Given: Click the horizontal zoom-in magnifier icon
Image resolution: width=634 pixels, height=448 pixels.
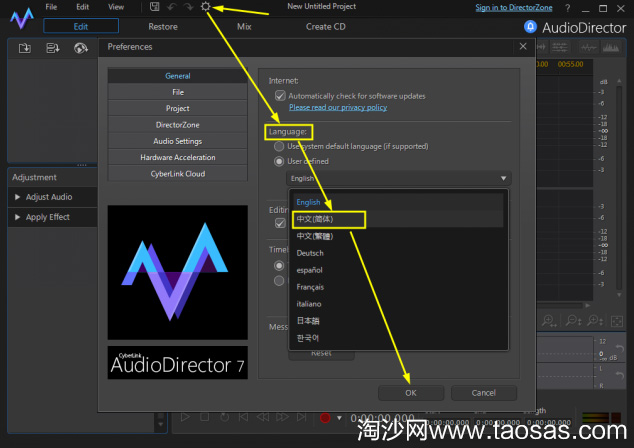Looking at the screenshot, I should point(549,321).
